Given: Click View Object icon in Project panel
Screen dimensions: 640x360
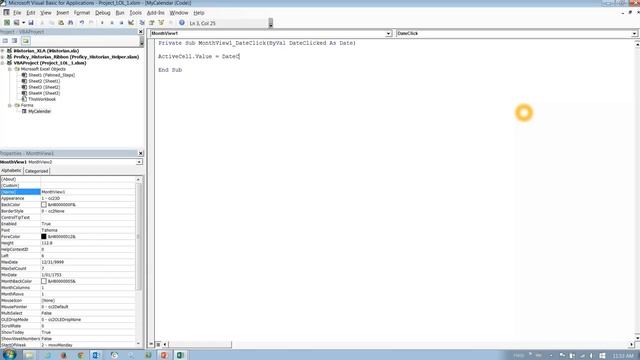Looking at the screenshot, I should (15, 41).
